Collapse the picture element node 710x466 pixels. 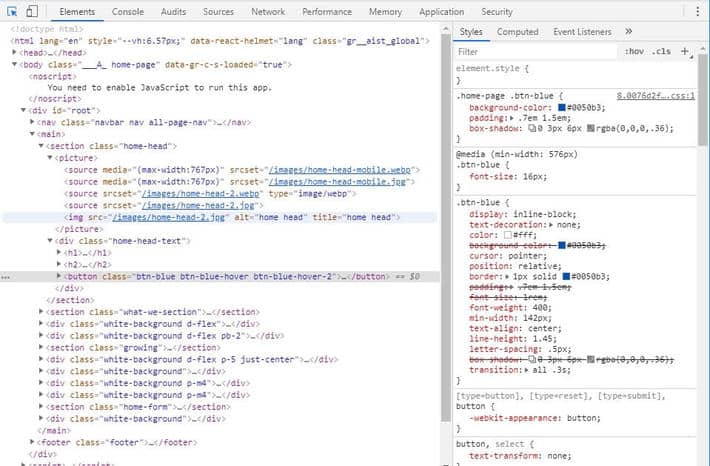[x=50, y=158]
